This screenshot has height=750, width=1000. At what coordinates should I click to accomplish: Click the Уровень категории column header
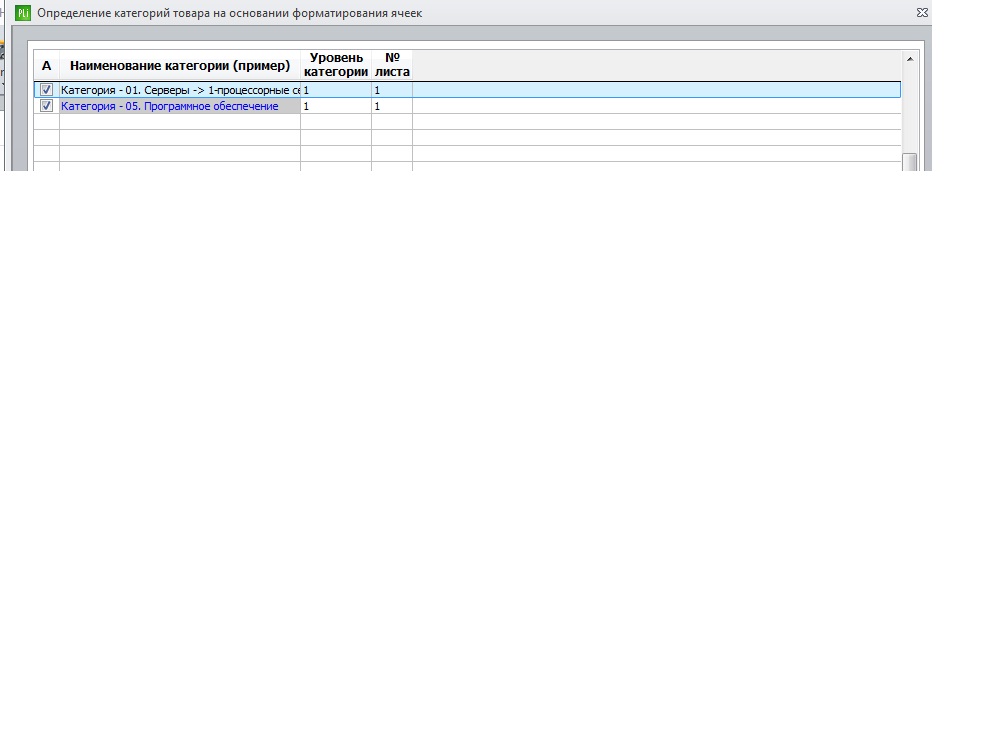[x=336, y=66]
